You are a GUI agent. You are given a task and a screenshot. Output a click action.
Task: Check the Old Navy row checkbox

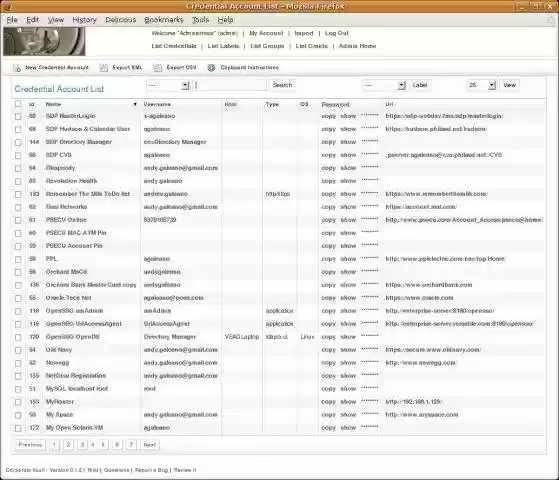pos(18,350)
